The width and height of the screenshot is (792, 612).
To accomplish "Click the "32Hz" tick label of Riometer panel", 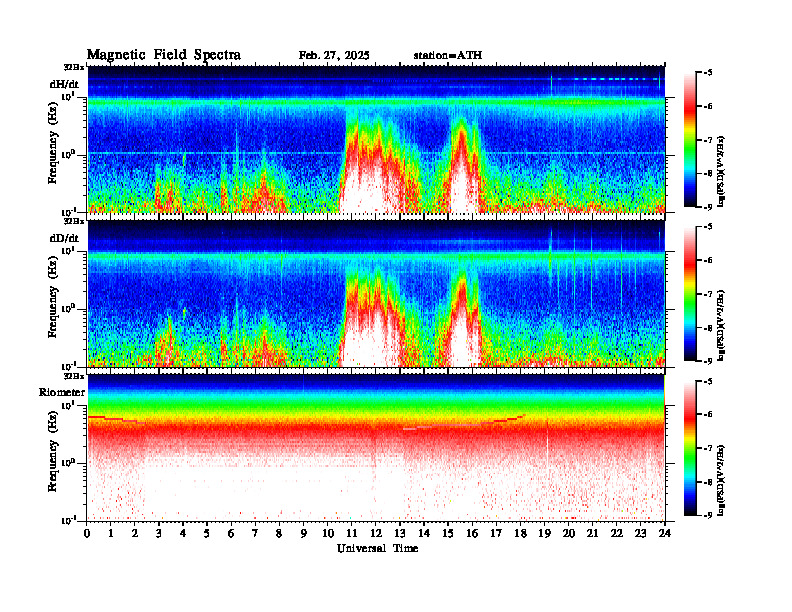I will pyautogui.click(x=74, y=376).
